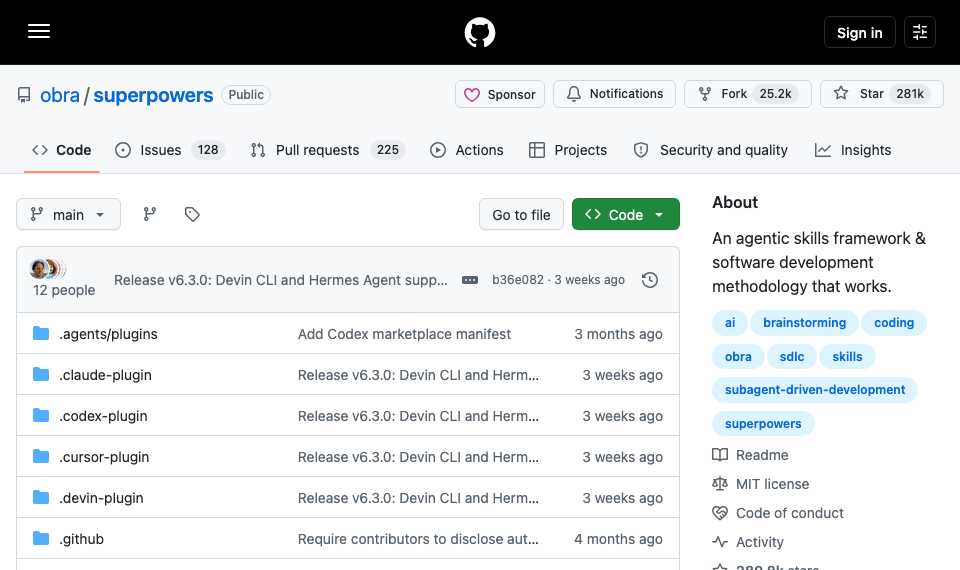This screenshot has width=960, height=570.
Task: Switch to the Code tab
Action: (61, 150)
